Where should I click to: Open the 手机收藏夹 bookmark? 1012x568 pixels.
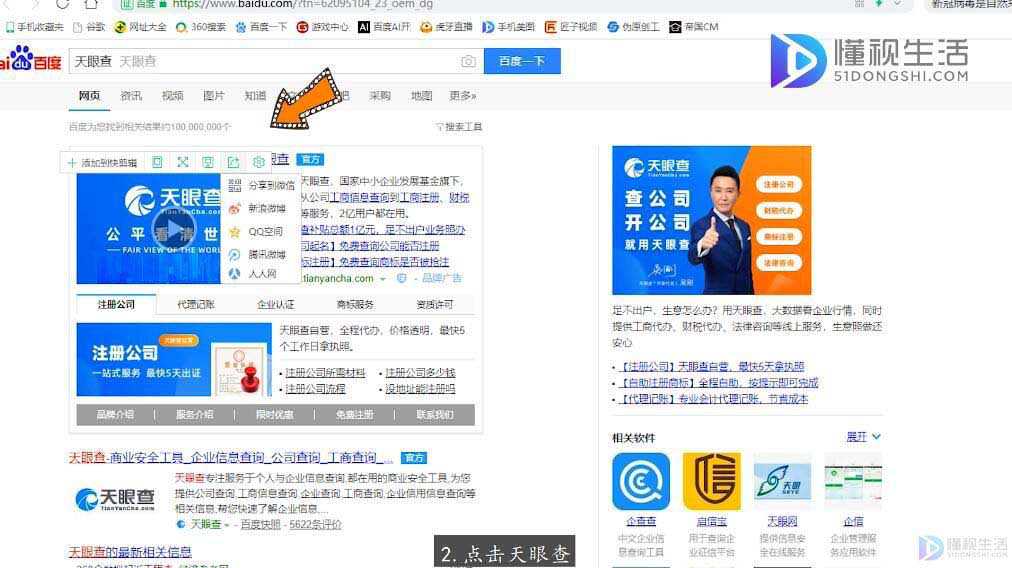35,26
